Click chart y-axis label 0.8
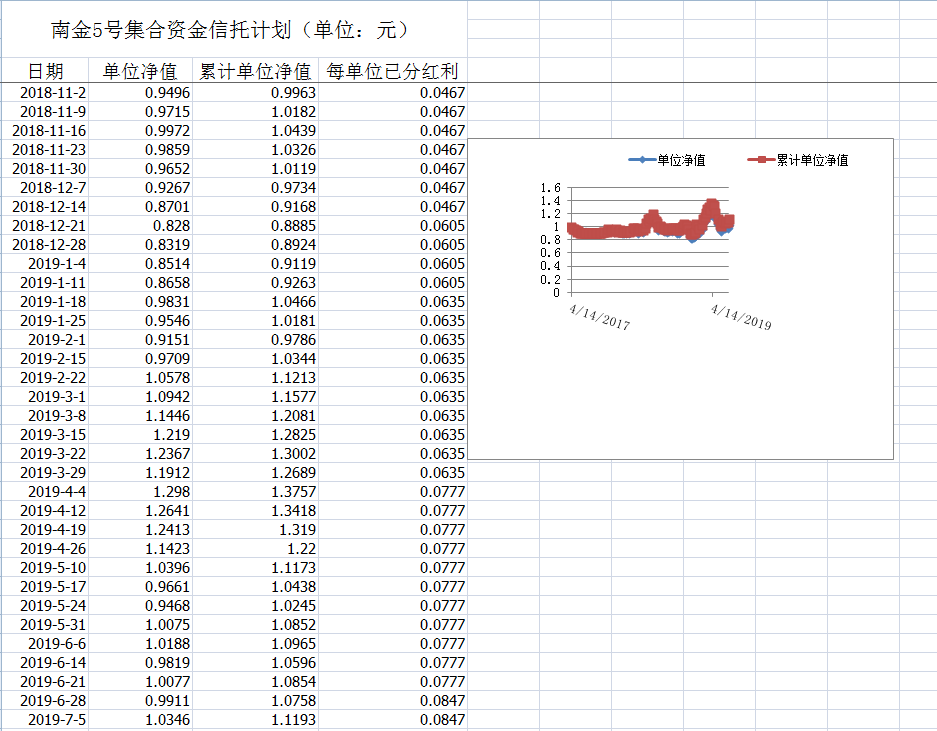The width and height of the screenshot is (937, 731). (x=550, y=240)
